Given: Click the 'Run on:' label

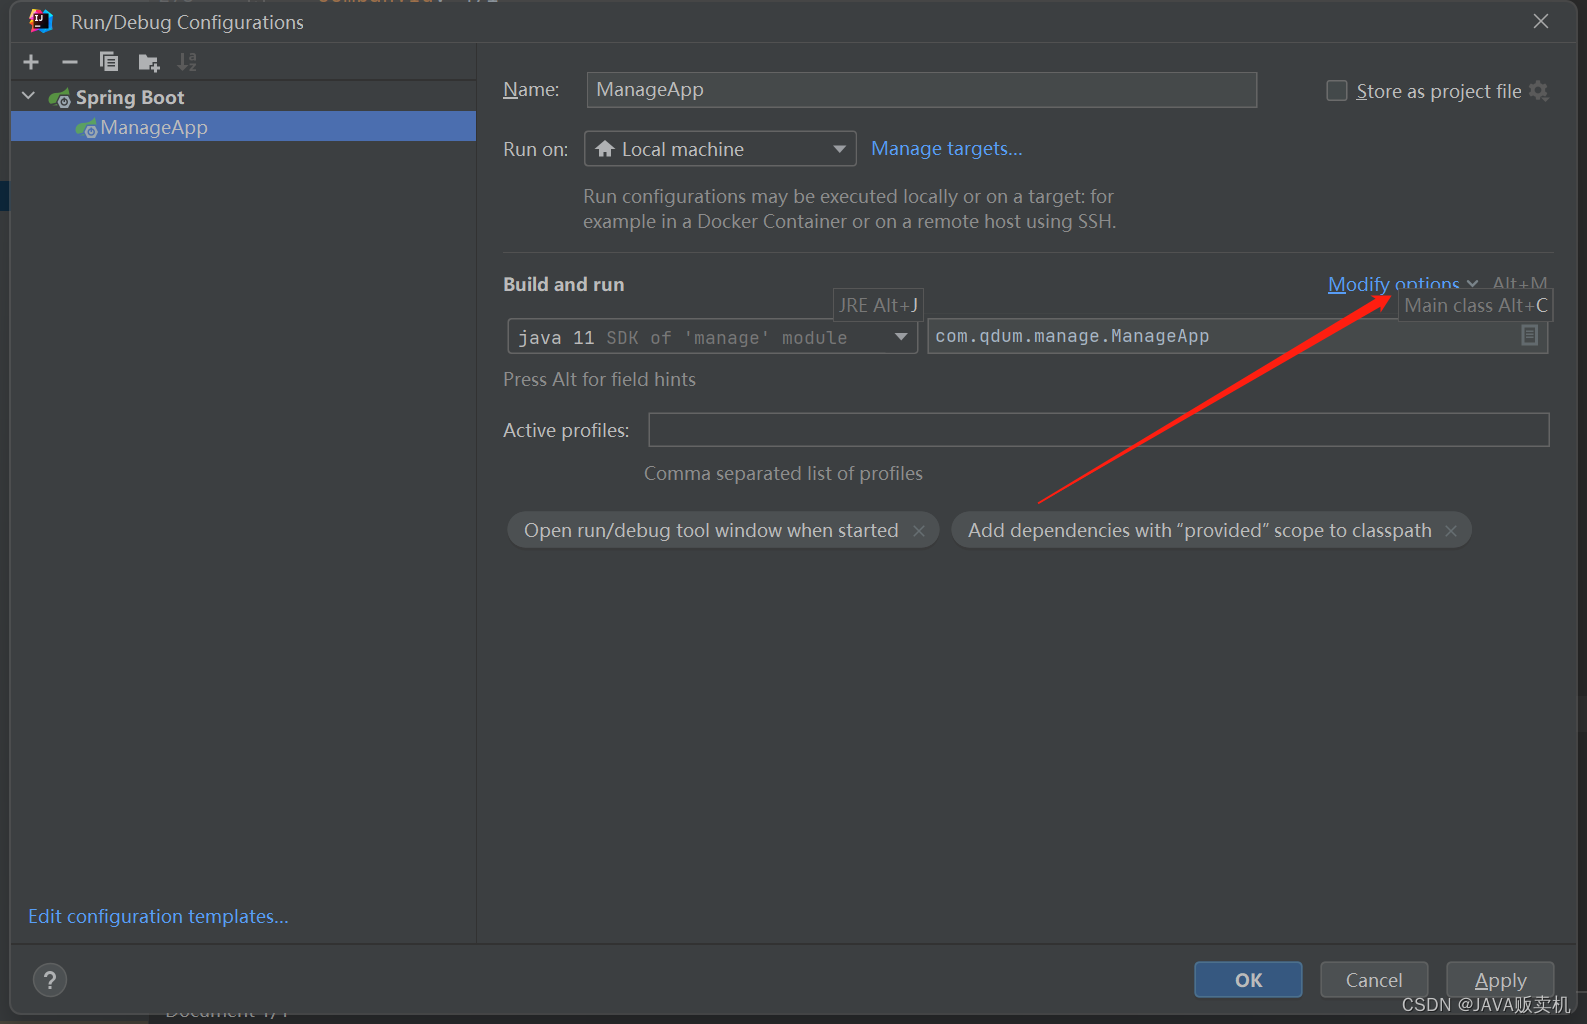Looking at the screenshot, I should [535, 149].
